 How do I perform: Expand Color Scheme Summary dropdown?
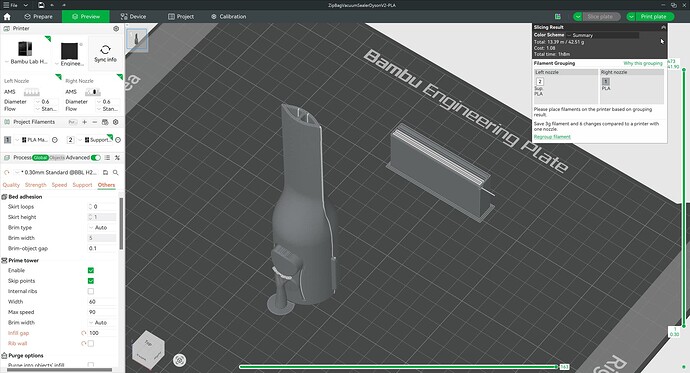coord(602,35)
